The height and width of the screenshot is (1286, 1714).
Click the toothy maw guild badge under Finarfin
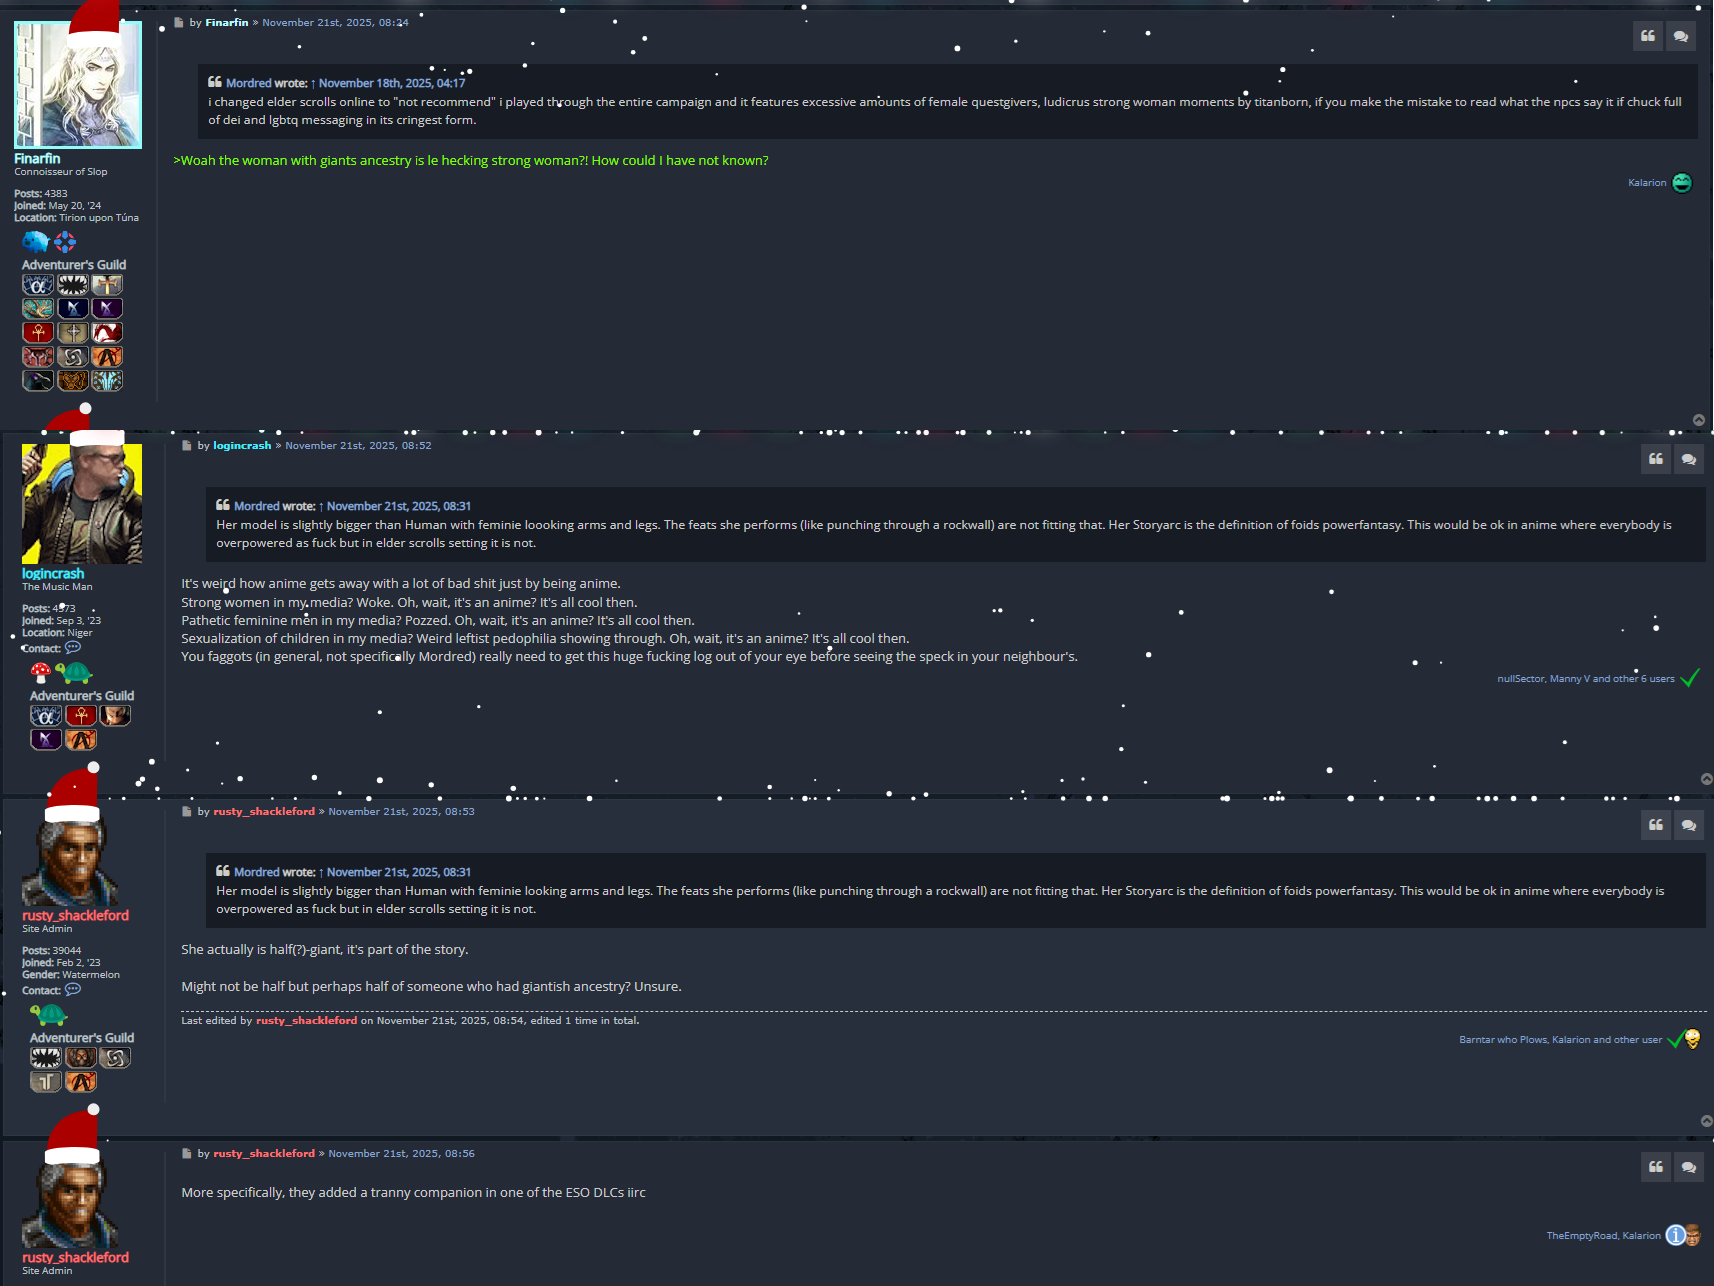(73, 285)
